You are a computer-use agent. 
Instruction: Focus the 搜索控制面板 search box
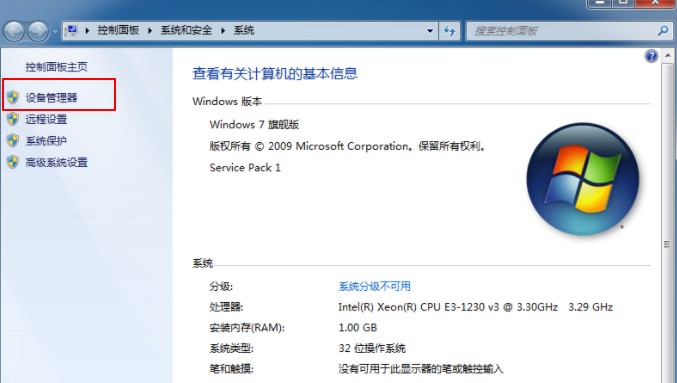pyautogui.click(x=561, y=31)
